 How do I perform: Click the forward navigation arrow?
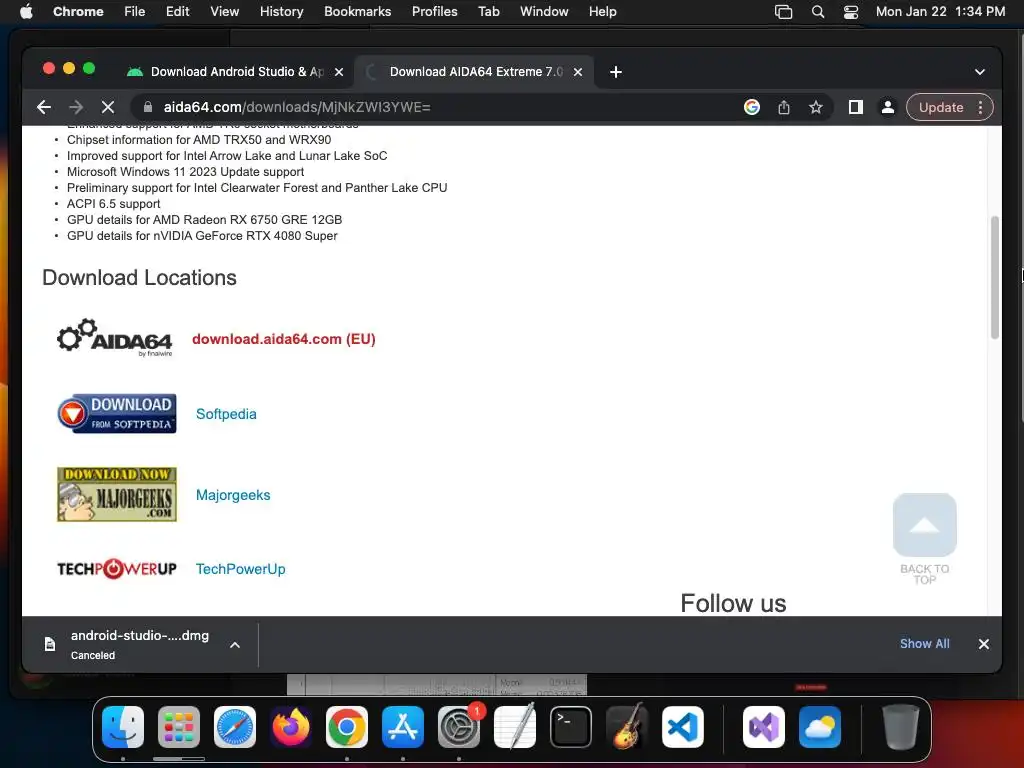(x=76, y=107)
